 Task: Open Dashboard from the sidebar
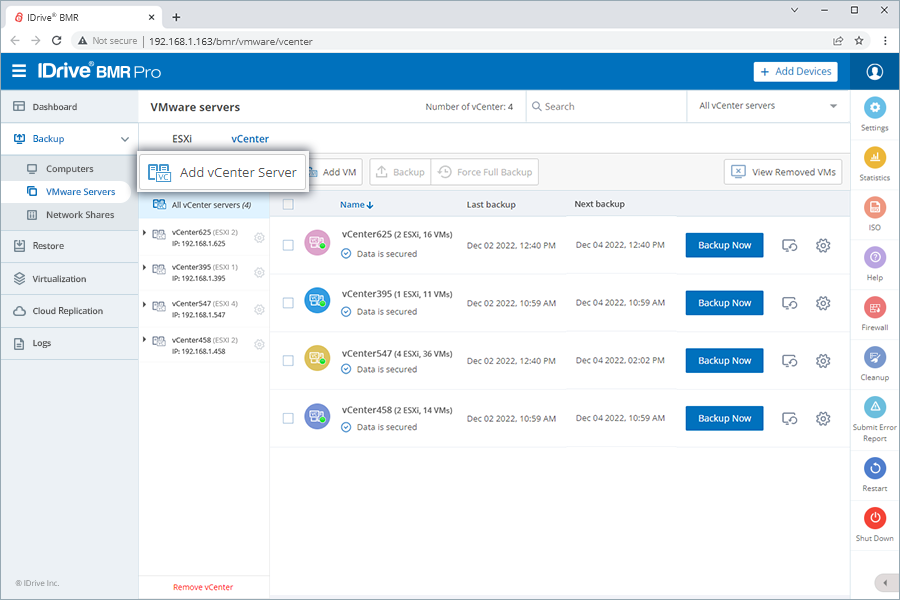69,107
